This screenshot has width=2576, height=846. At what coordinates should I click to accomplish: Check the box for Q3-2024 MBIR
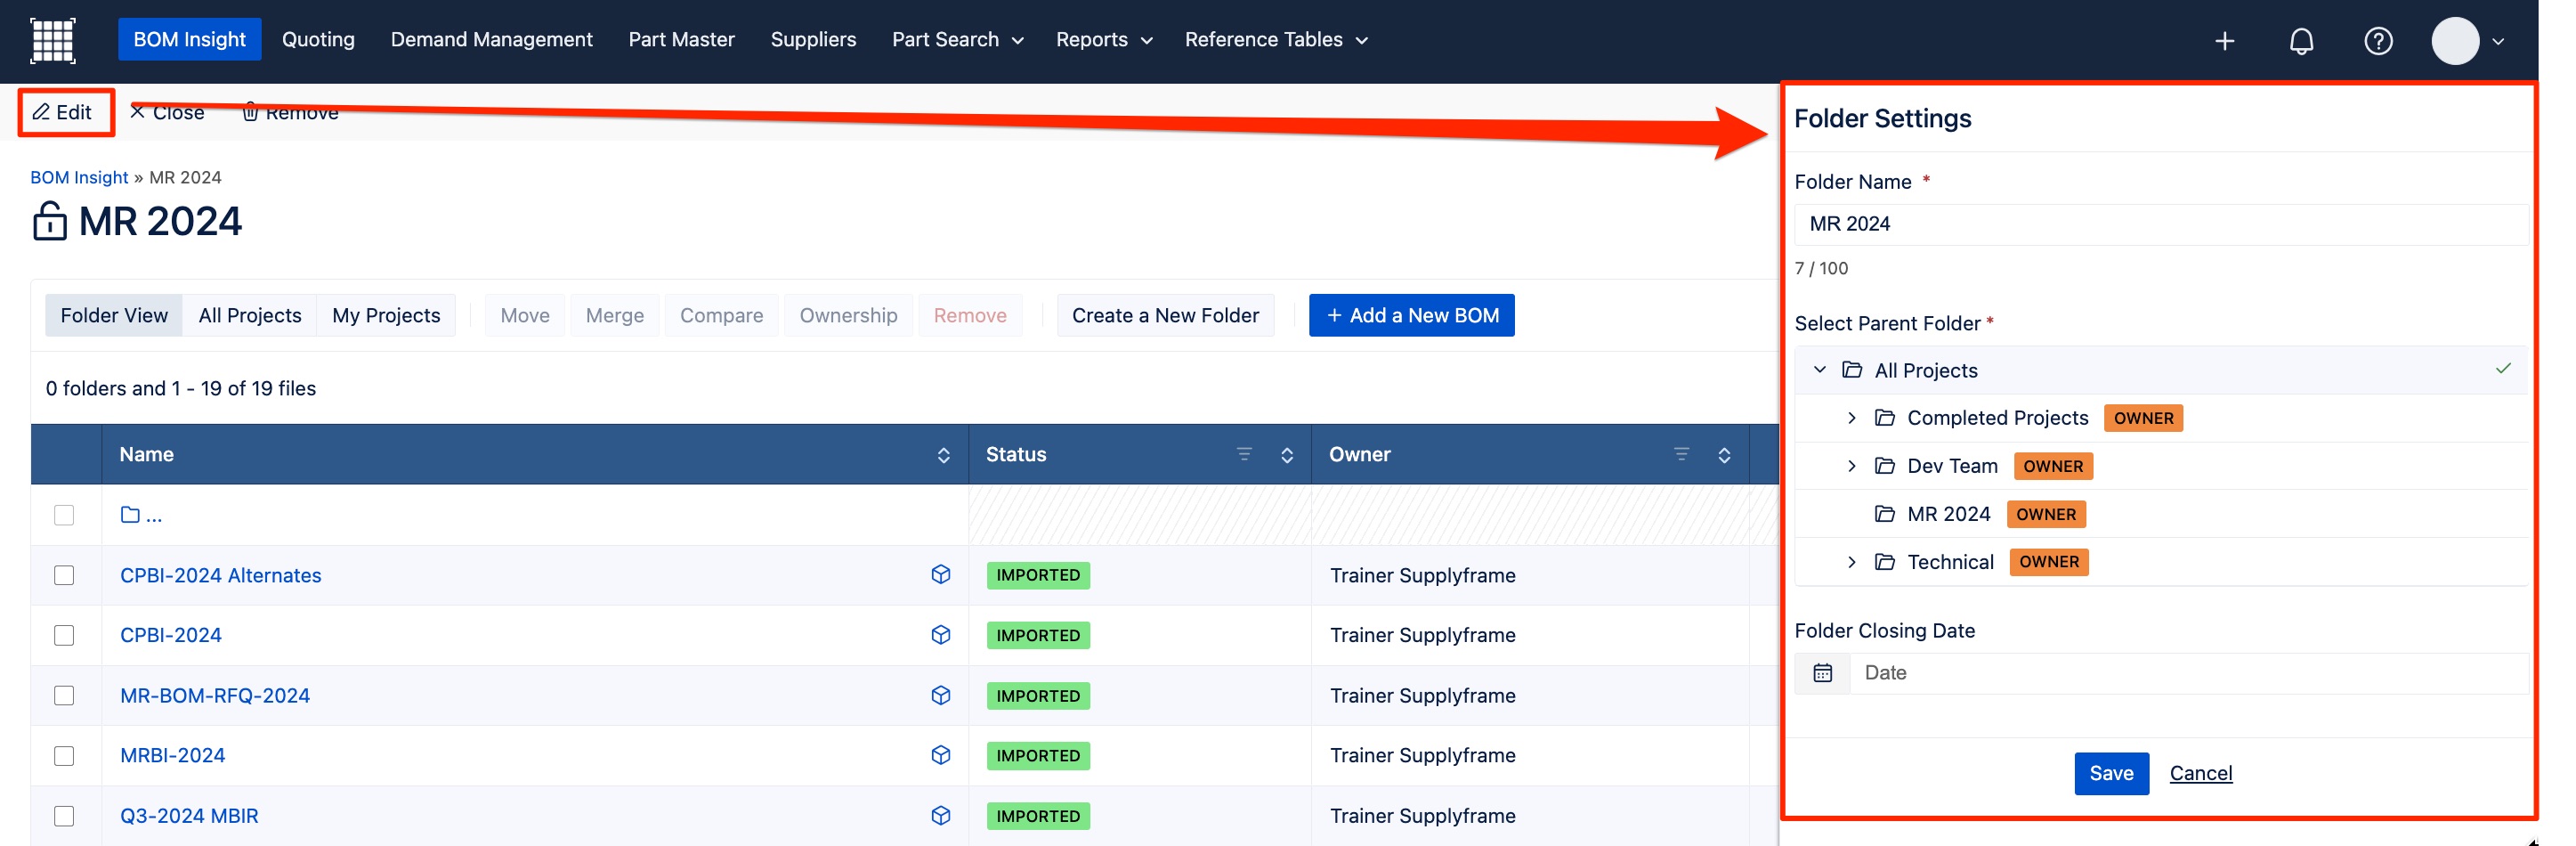pos(64,816)
